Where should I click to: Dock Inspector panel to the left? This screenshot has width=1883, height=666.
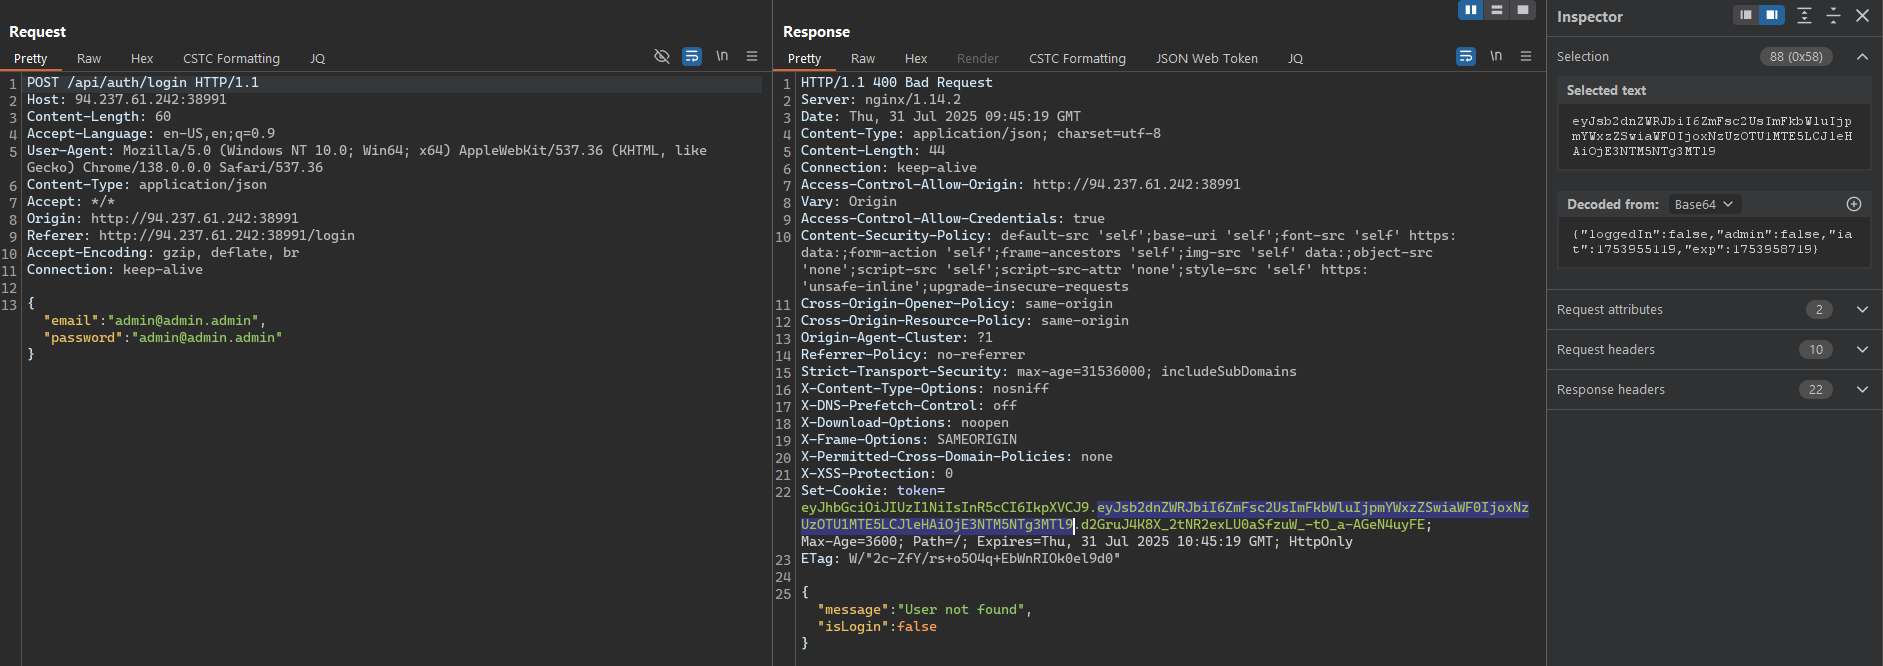[1746, 15]
